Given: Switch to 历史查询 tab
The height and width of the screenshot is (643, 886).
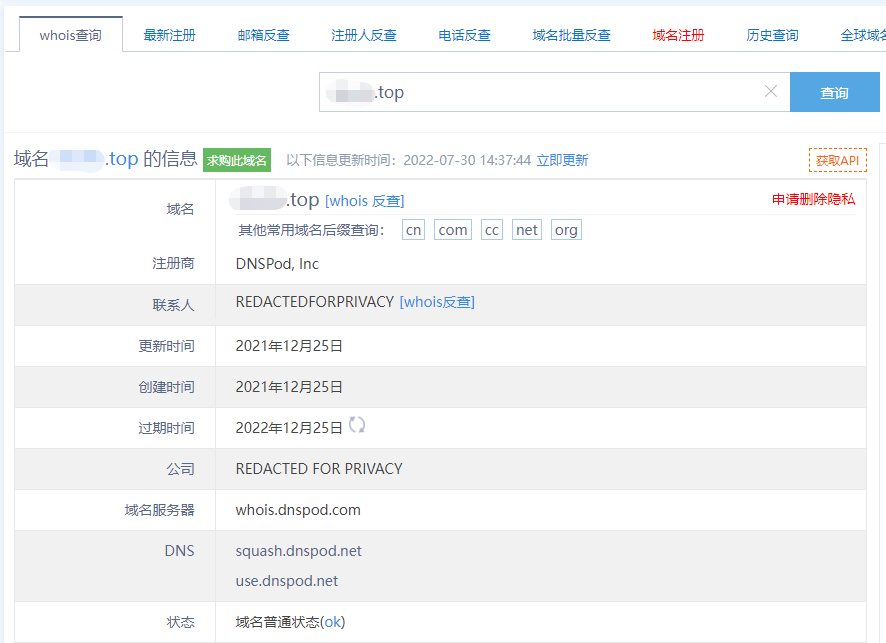Looking at the screenshot, I should (x=772, y=35).
